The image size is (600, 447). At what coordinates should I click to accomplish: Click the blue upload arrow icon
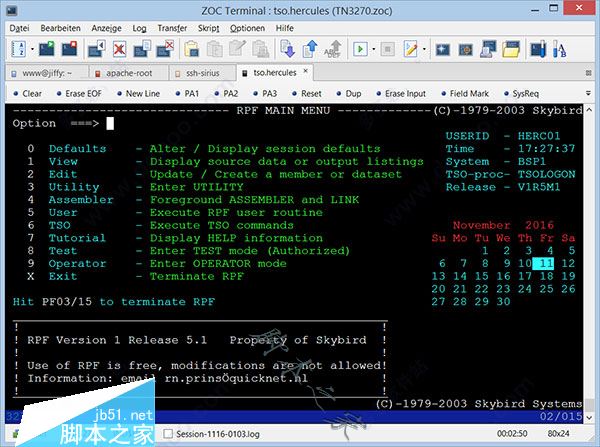point(309,49)
